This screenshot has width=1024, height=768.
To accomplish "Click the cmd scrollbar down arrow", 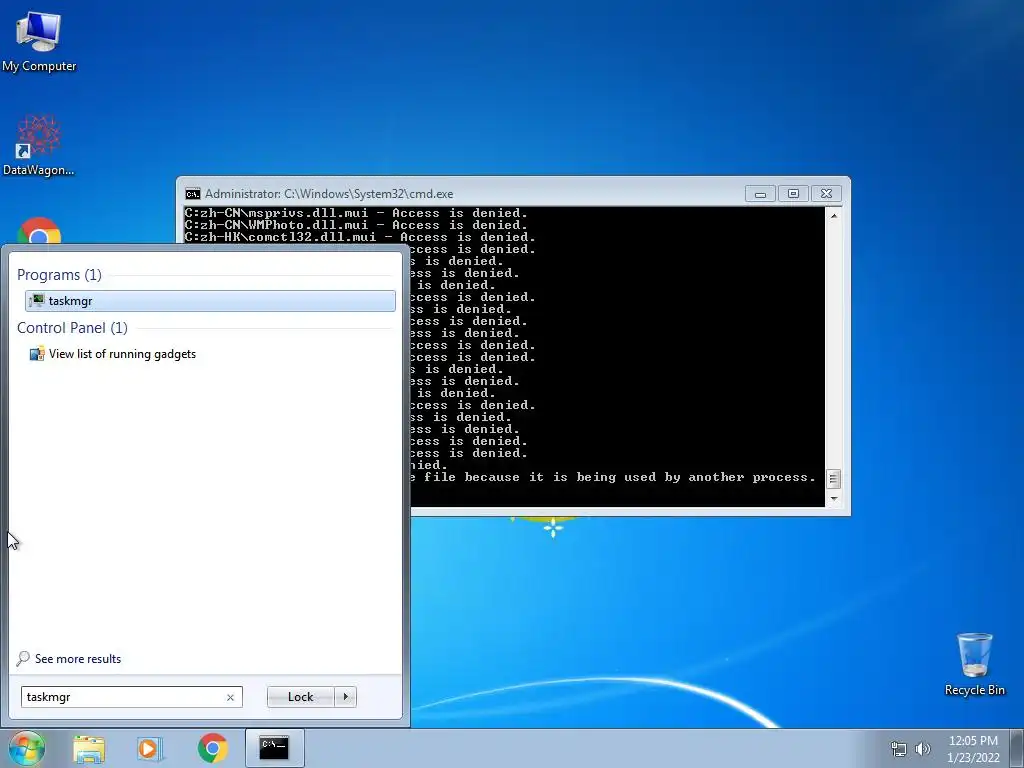I will [833, 499].
